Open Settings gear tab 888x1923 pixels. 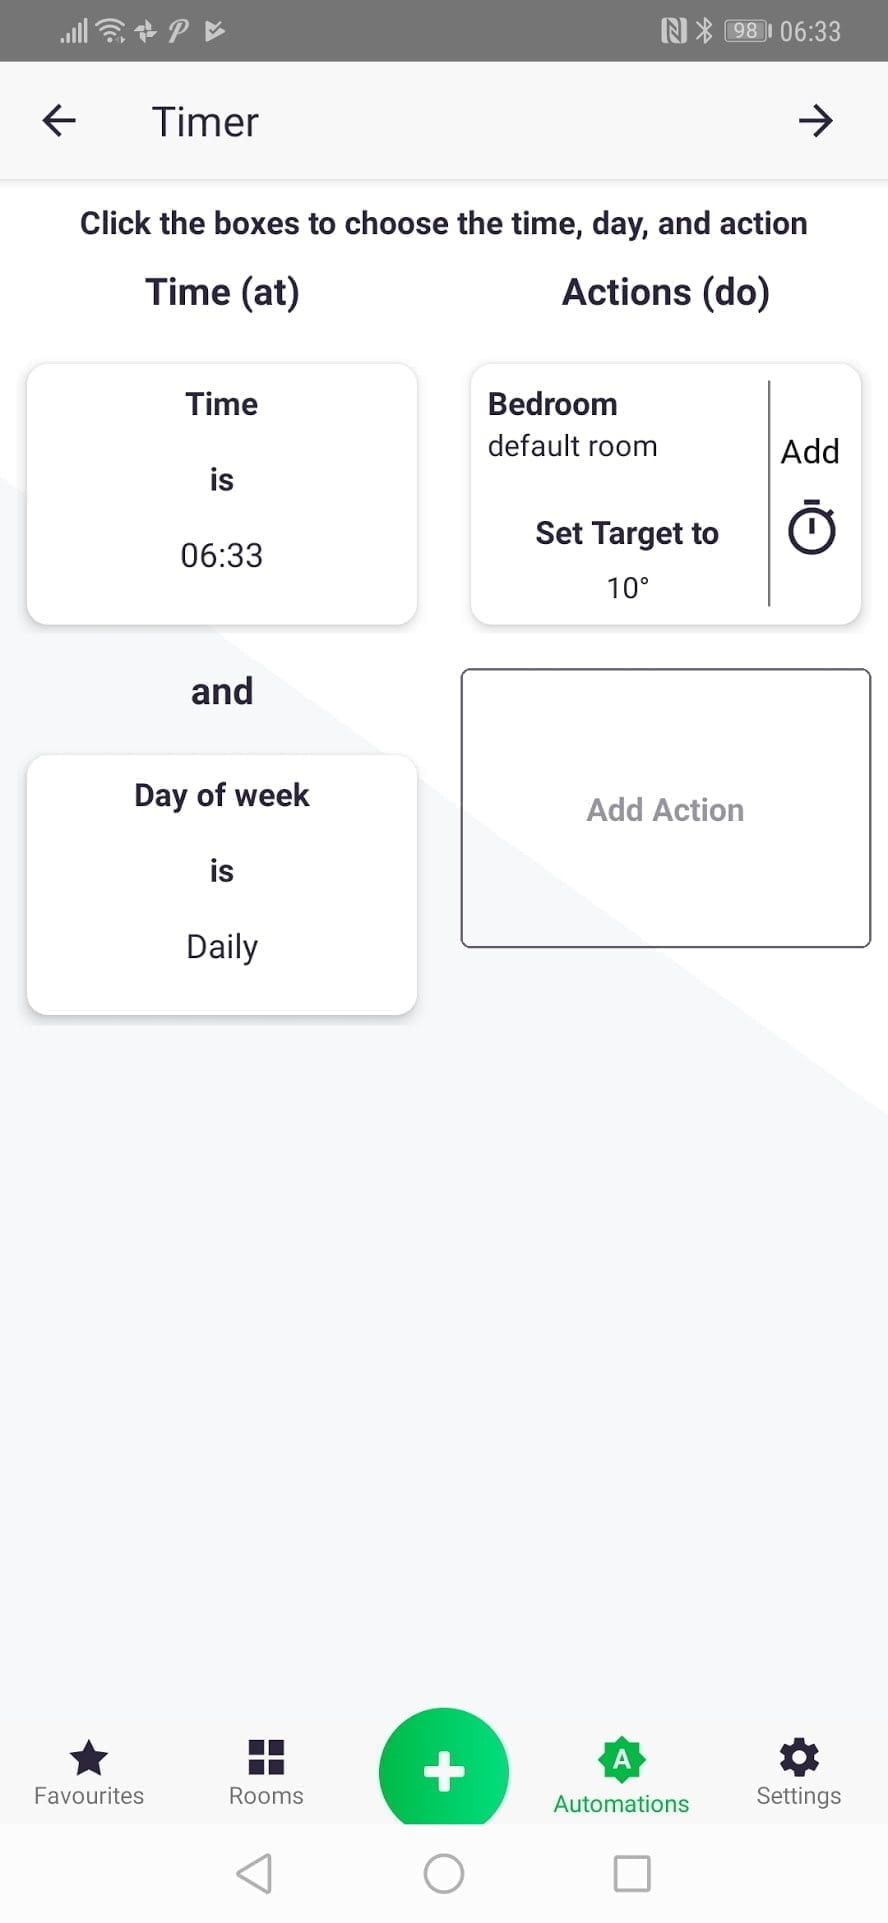(798, 1772)
